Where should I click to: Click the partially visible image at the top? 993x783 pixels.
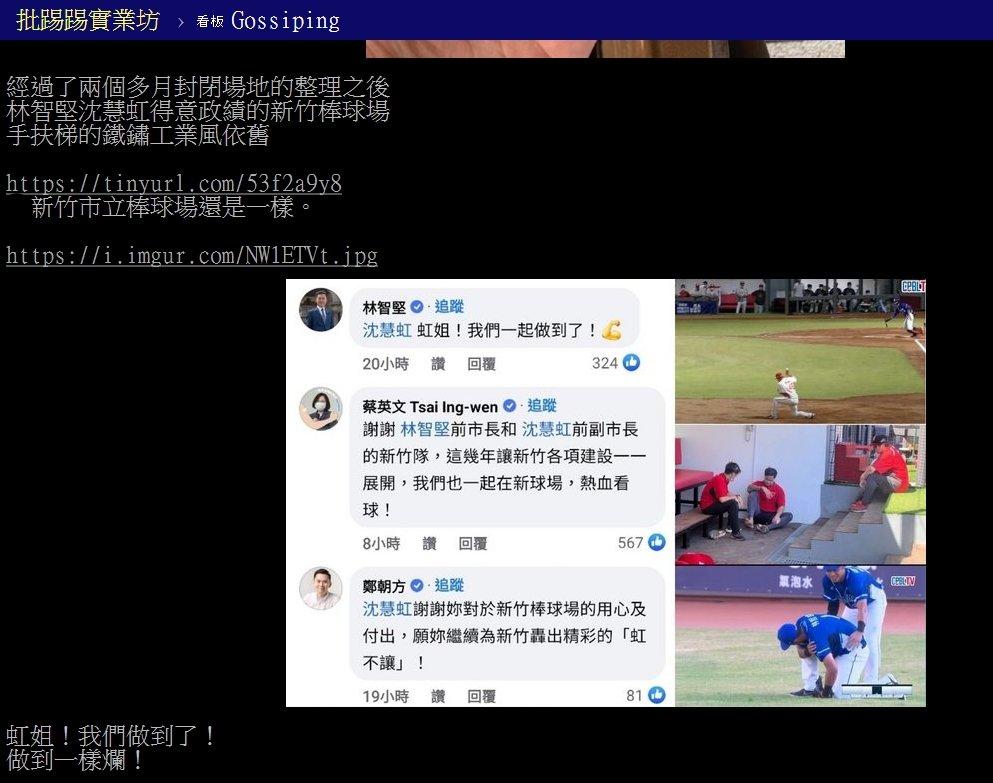[x=605, y=49]
